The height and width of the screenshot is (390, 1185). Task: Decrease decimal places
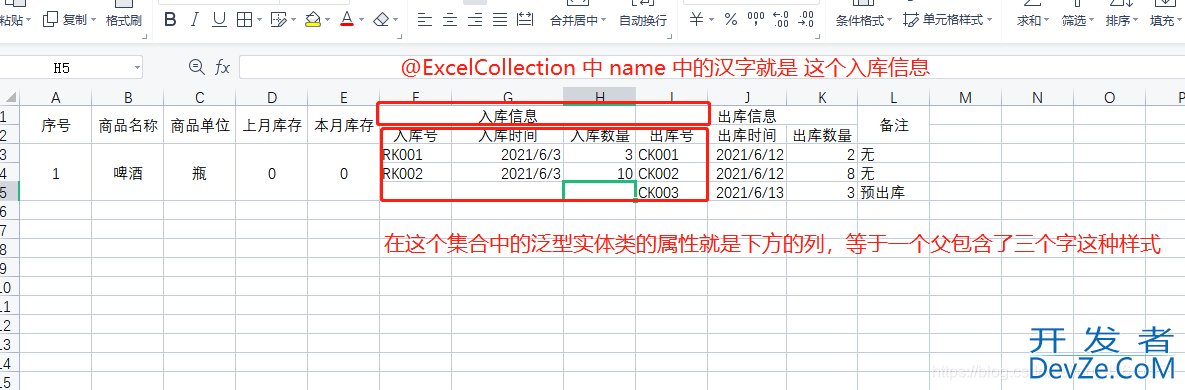tap(806, 20)
